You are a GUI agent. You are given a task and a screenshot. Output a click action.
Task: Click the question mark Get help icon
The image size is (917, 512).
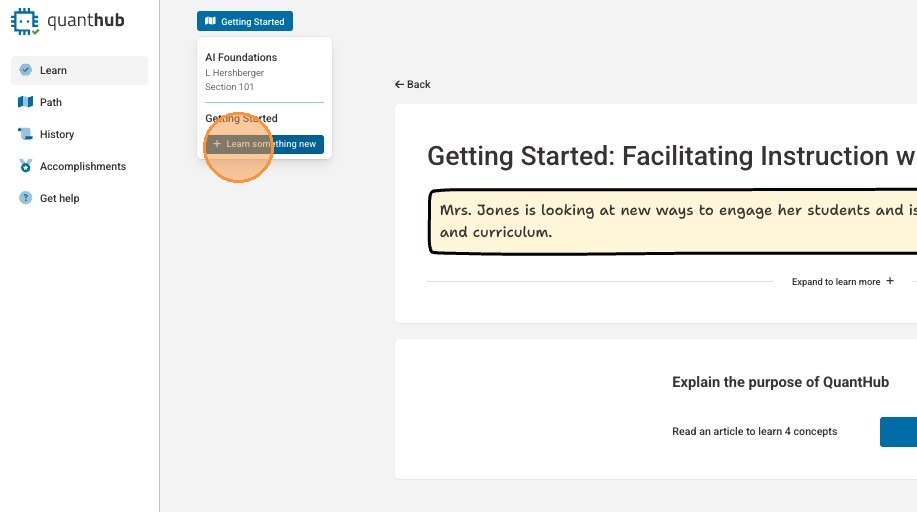click(26, 198)
